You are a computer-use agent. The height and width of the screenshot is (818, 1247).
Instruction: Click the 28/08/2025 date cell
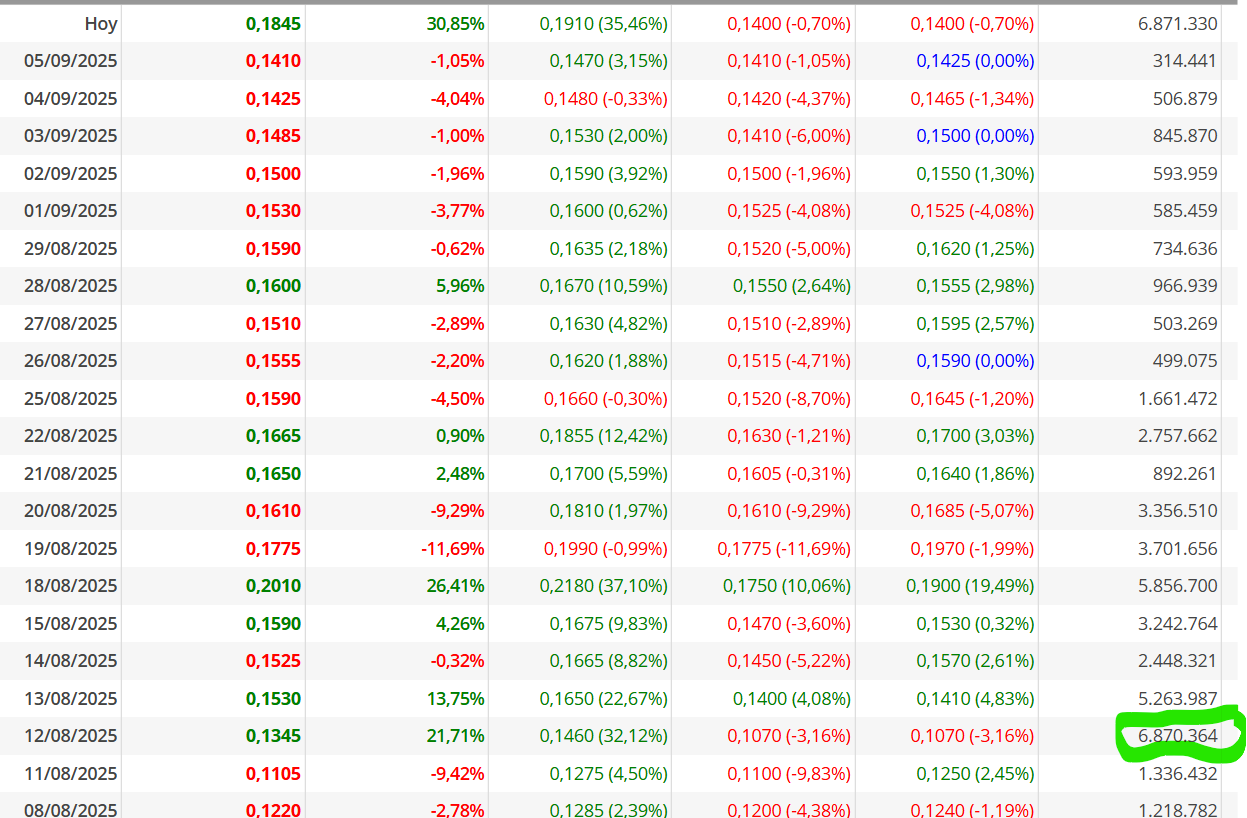(71, 286)
